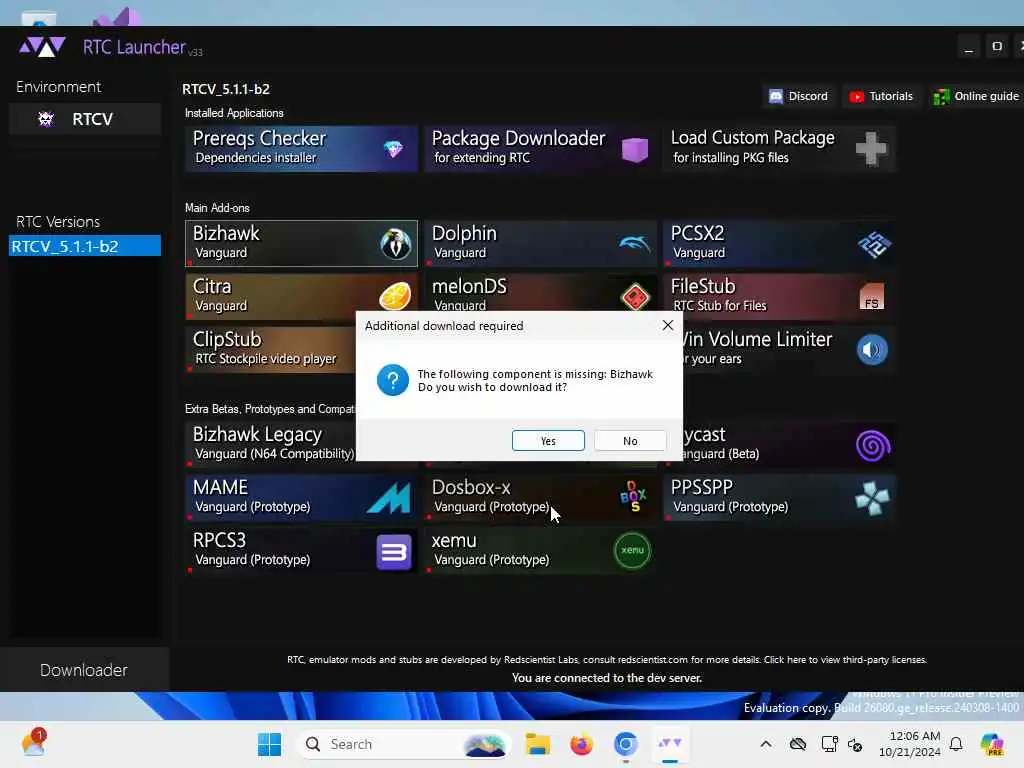The width and height of the screenshot is (1024, 768).
Task: Click the ClipStub tile title
Action: click(x=227, y=339)
